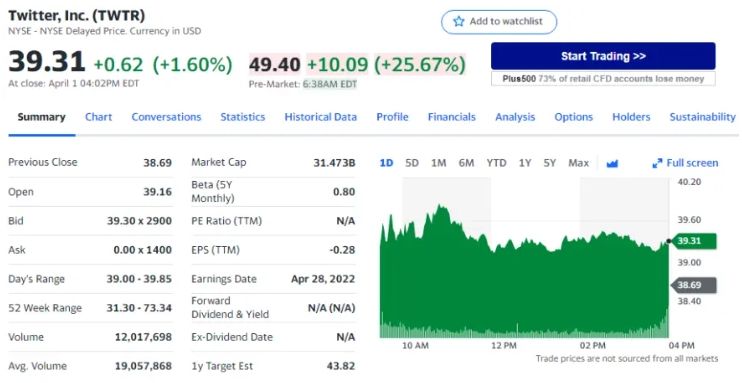Open the Chart tab
The image size is (742, 383).
(x=98, y=117)
